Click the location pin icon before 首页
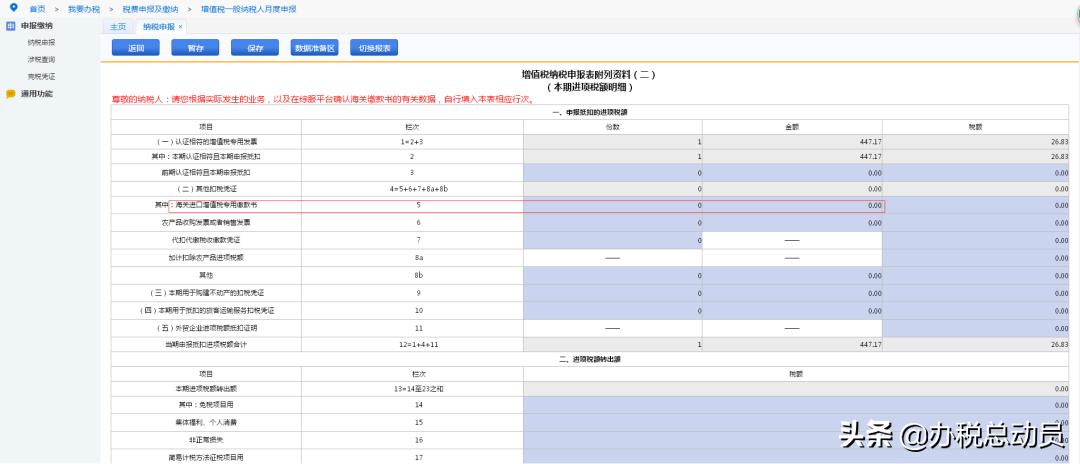 tap(13, 8)
